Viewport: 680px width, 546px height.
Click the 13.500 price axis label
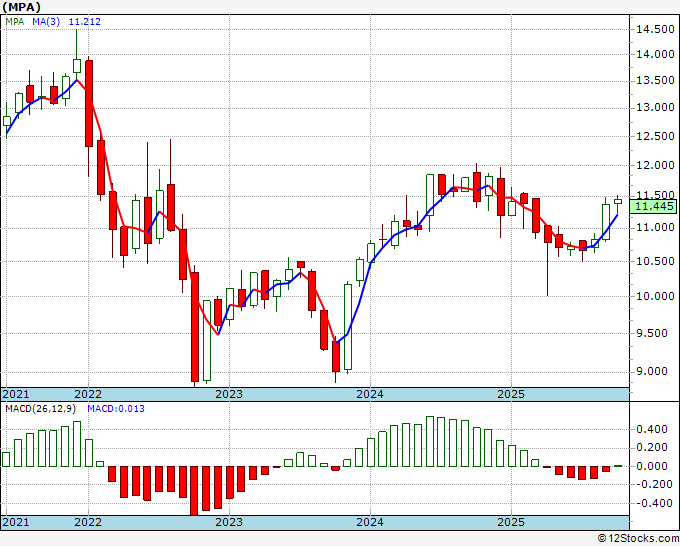pos(655,80)
